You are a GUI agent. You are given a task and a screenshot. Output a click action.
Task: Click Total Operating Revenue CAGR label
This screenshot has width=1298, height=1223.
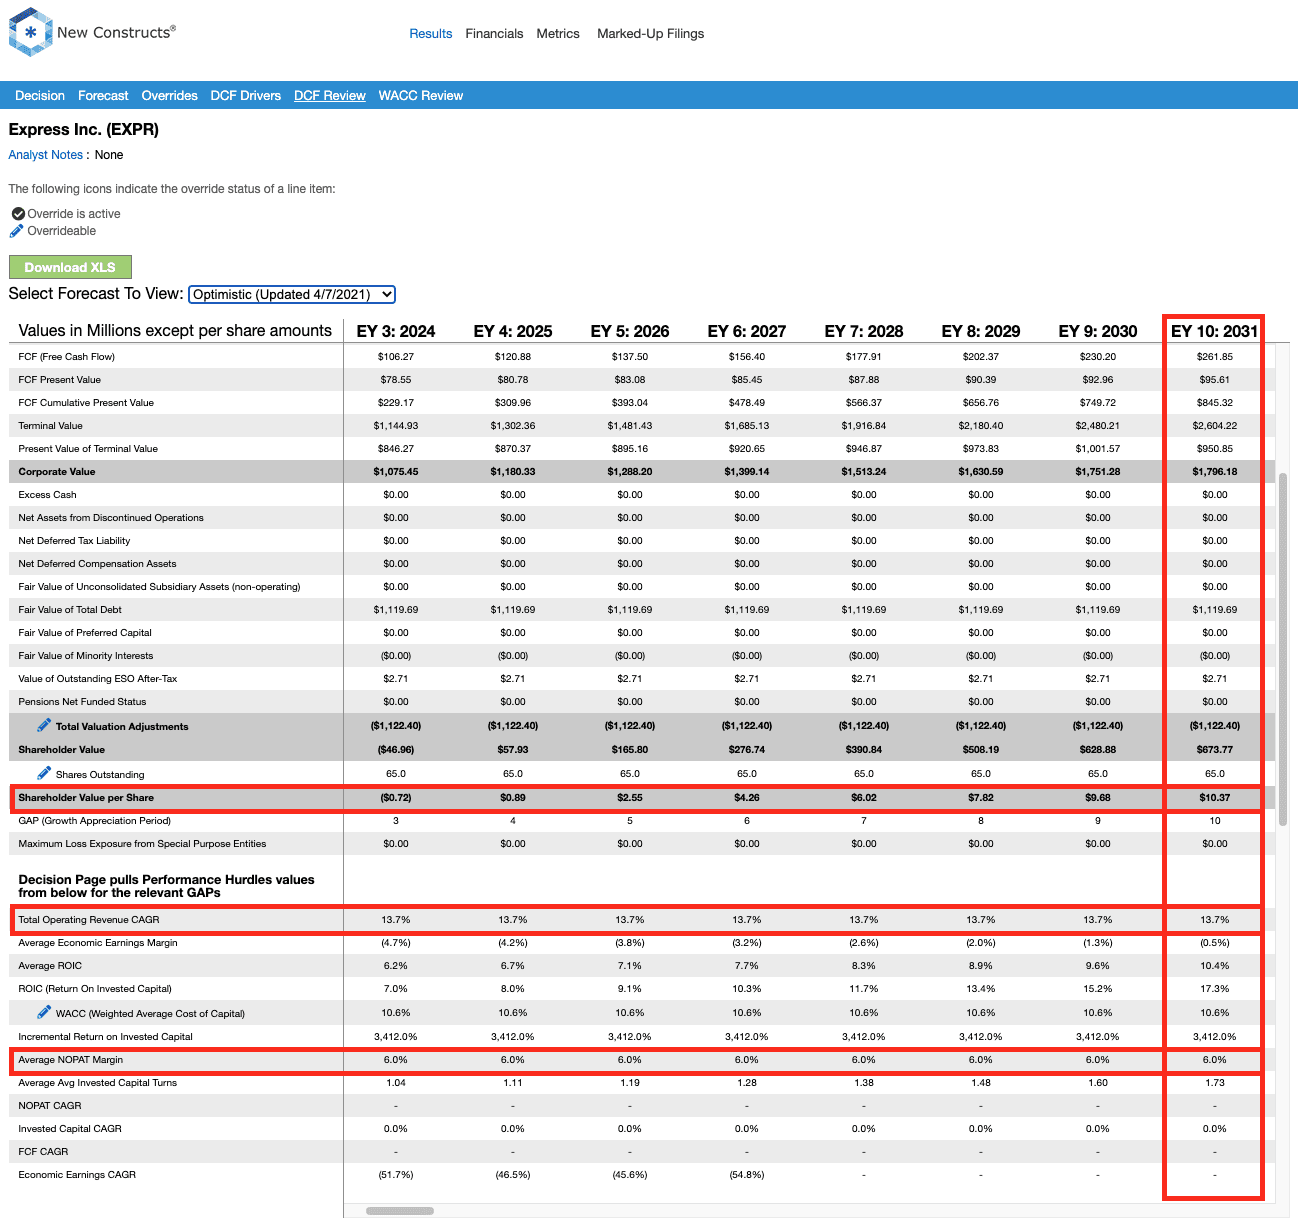click(89, 920)
